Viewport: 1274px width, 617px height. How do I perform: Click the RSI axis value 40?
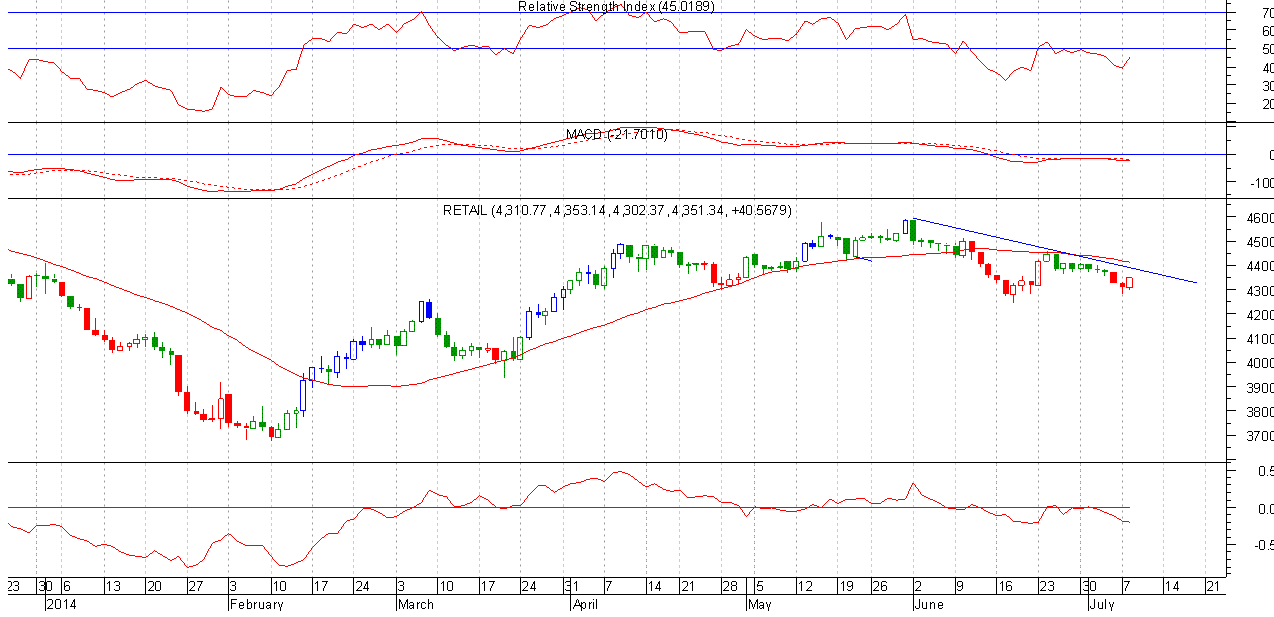1266,68
